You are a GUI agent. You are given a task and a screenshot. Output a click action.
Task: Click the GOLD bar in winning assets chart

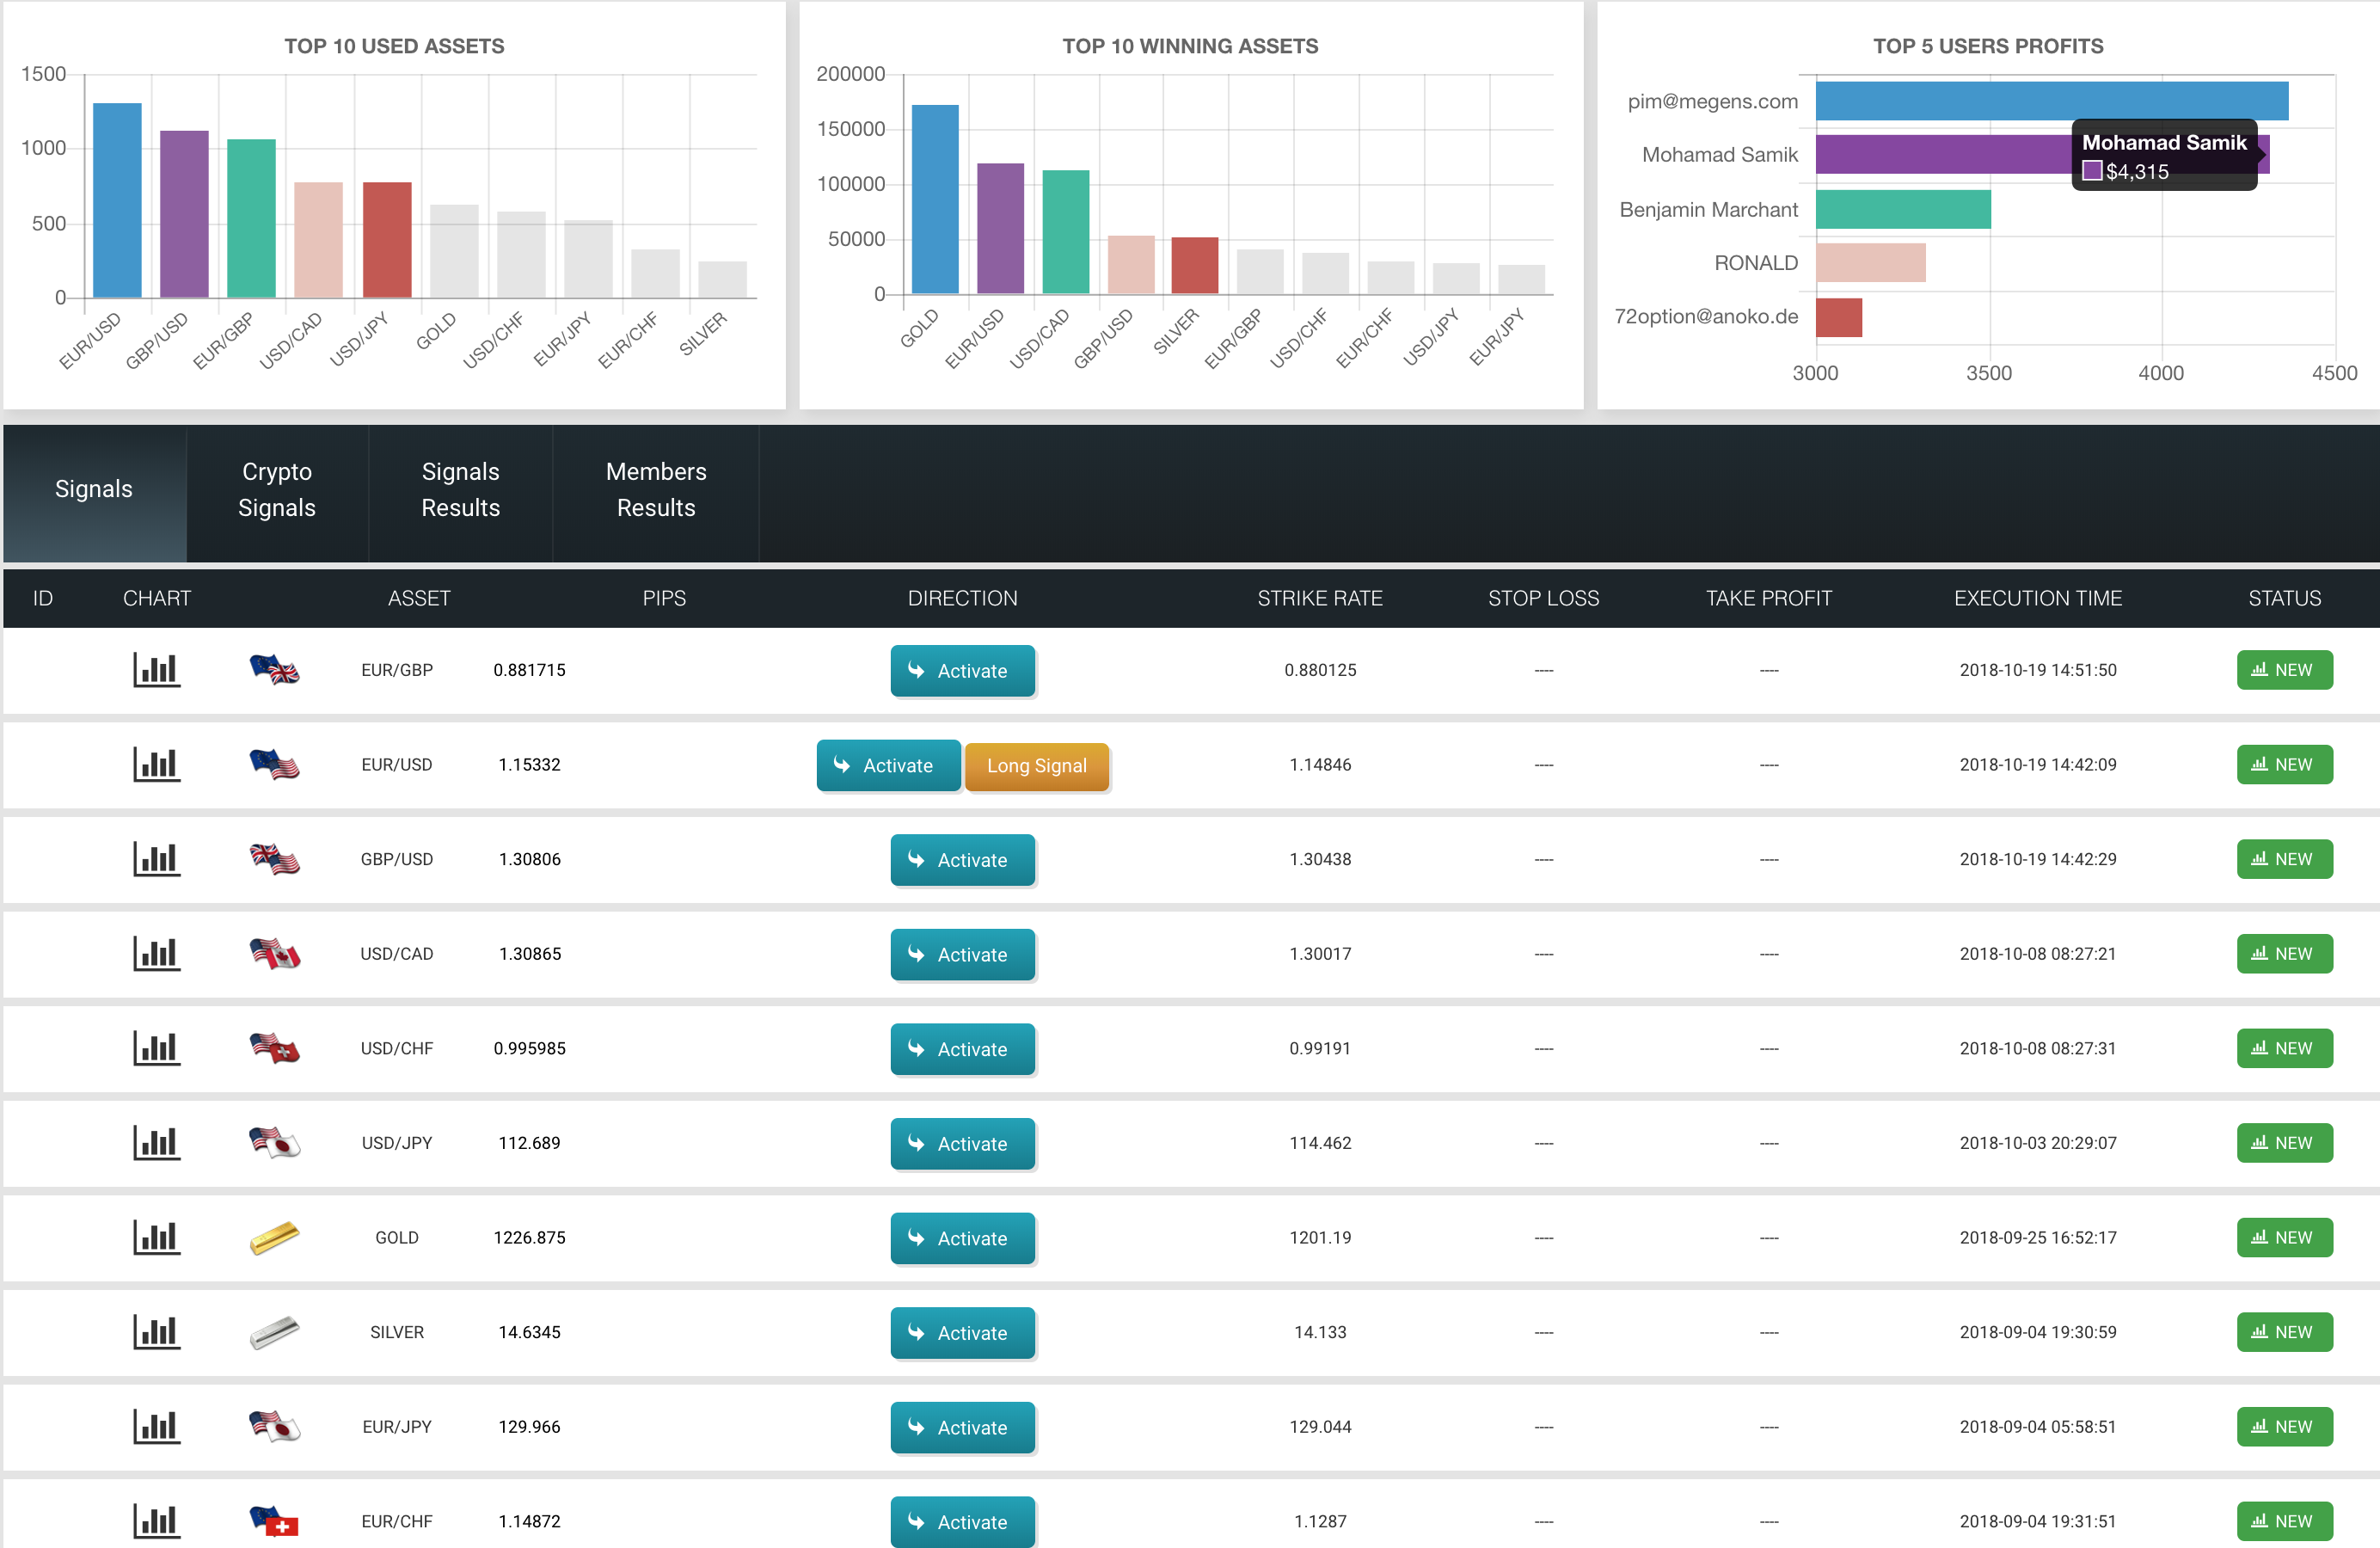pyautogui.click(x=935, y=199)
